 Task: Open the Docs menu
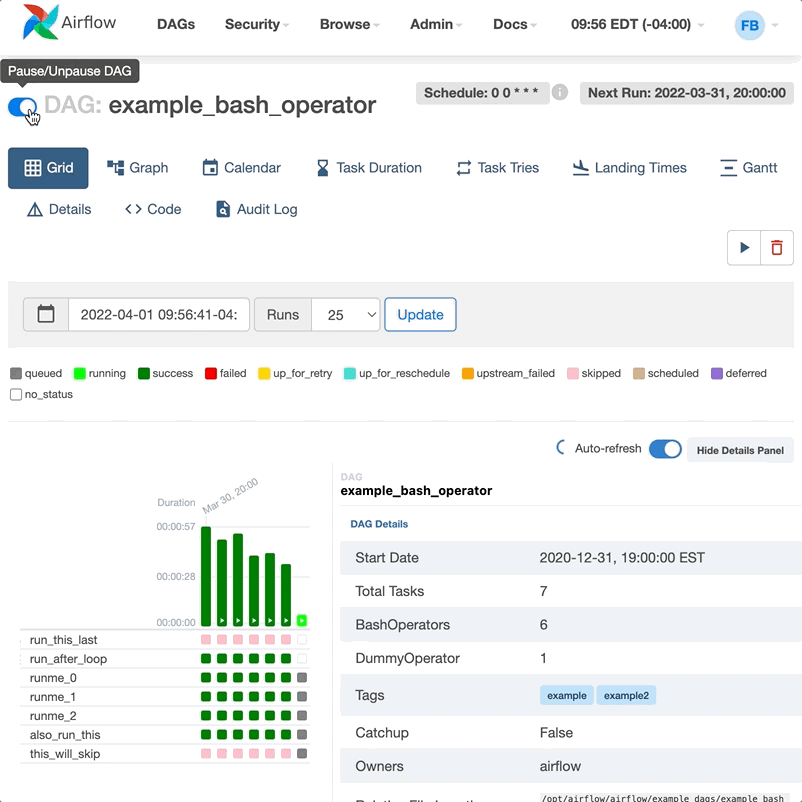pyautogui.click(x=515, y=24)
